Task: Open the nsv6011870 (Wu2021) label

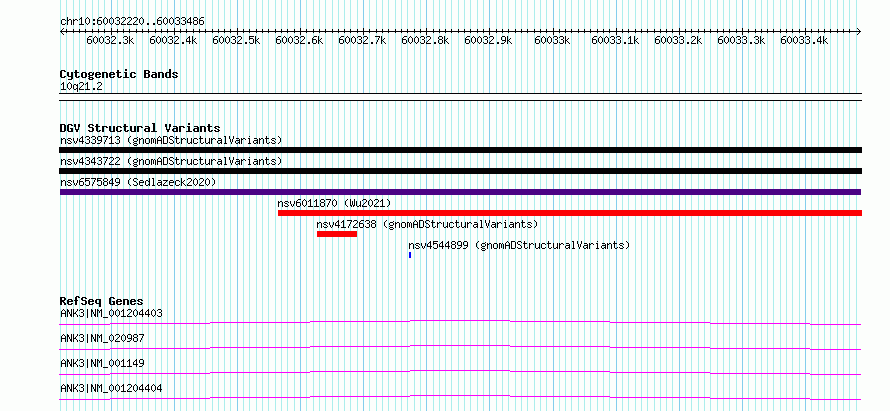Action: pos(334,203)
